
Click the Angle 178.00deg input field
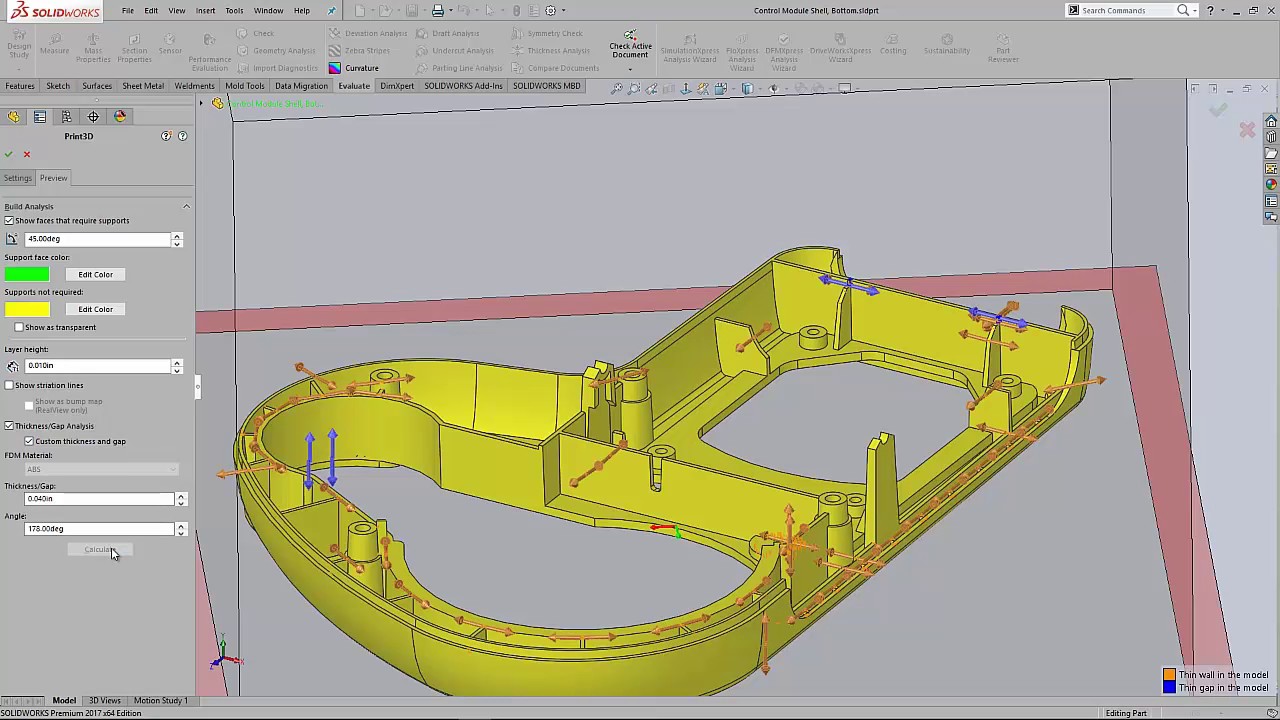[x=100, y=529]
